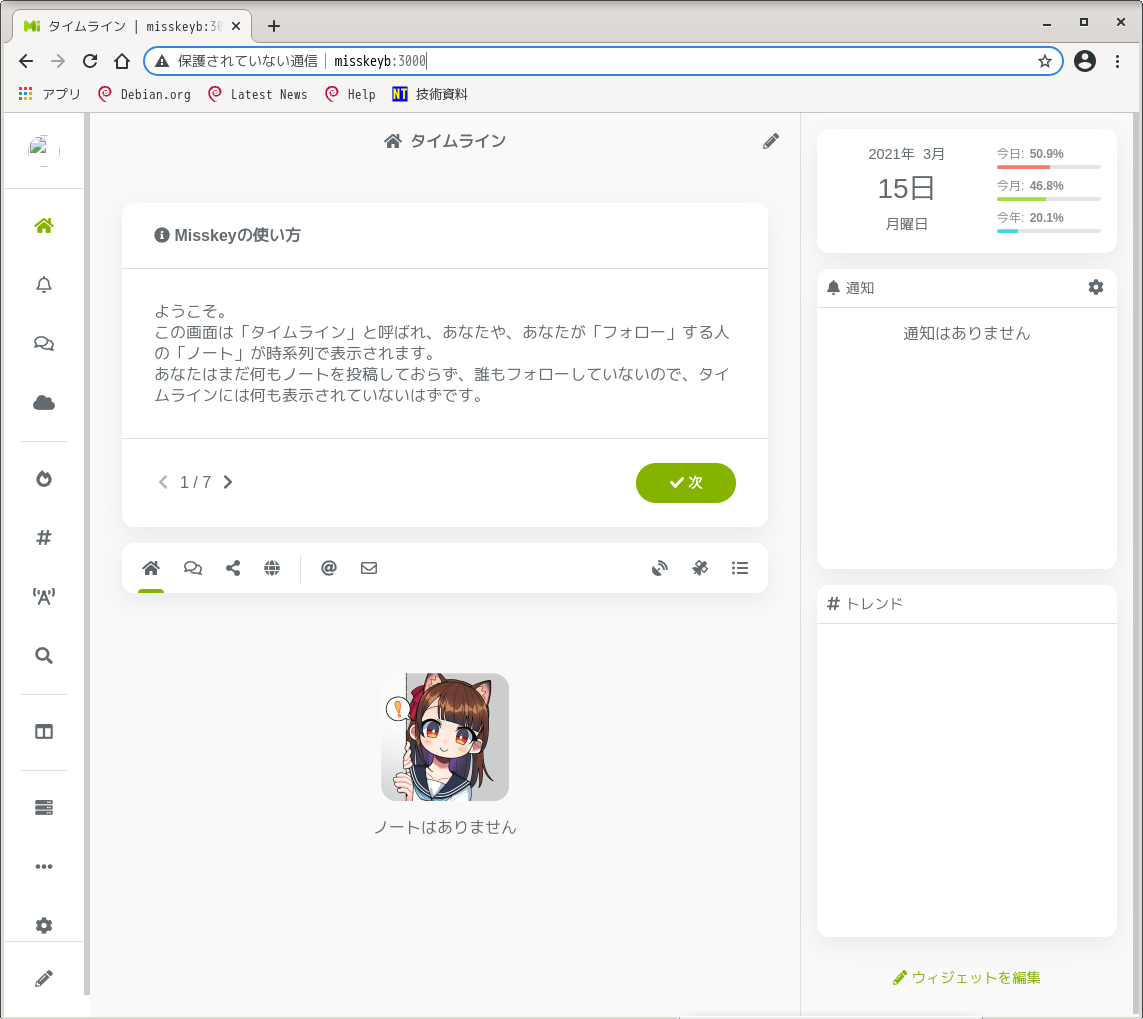1143x1019 pixels.
Task: Open Debian.org bookmark
Action: pyautogui.click(x=144, y=94)
